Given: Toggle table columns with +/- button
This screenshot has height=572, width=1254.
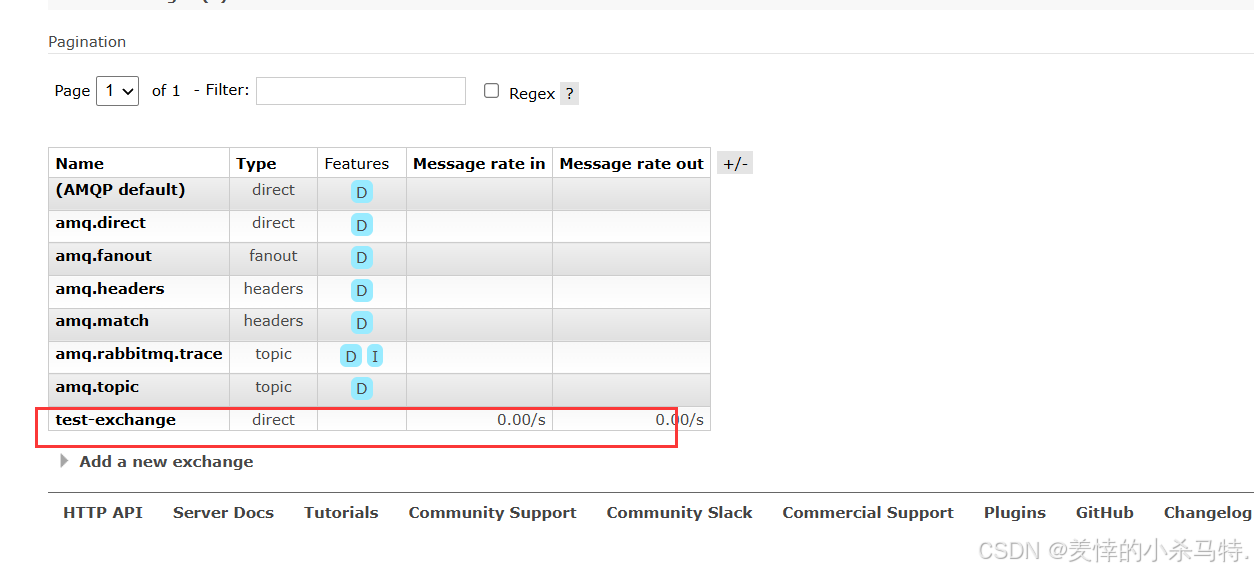Looking at the screenshot, I should pos(735,164).
